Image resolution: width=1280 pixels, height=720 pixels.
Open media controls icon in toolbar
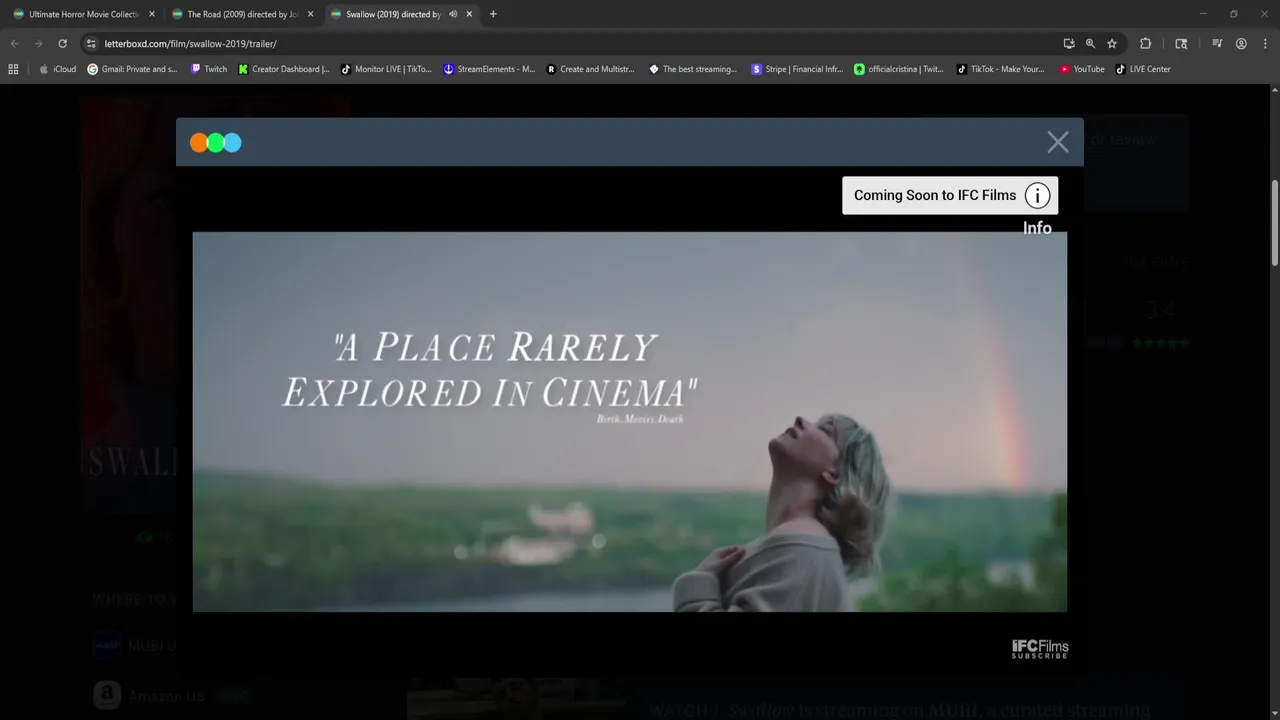tap(1217, 44)
